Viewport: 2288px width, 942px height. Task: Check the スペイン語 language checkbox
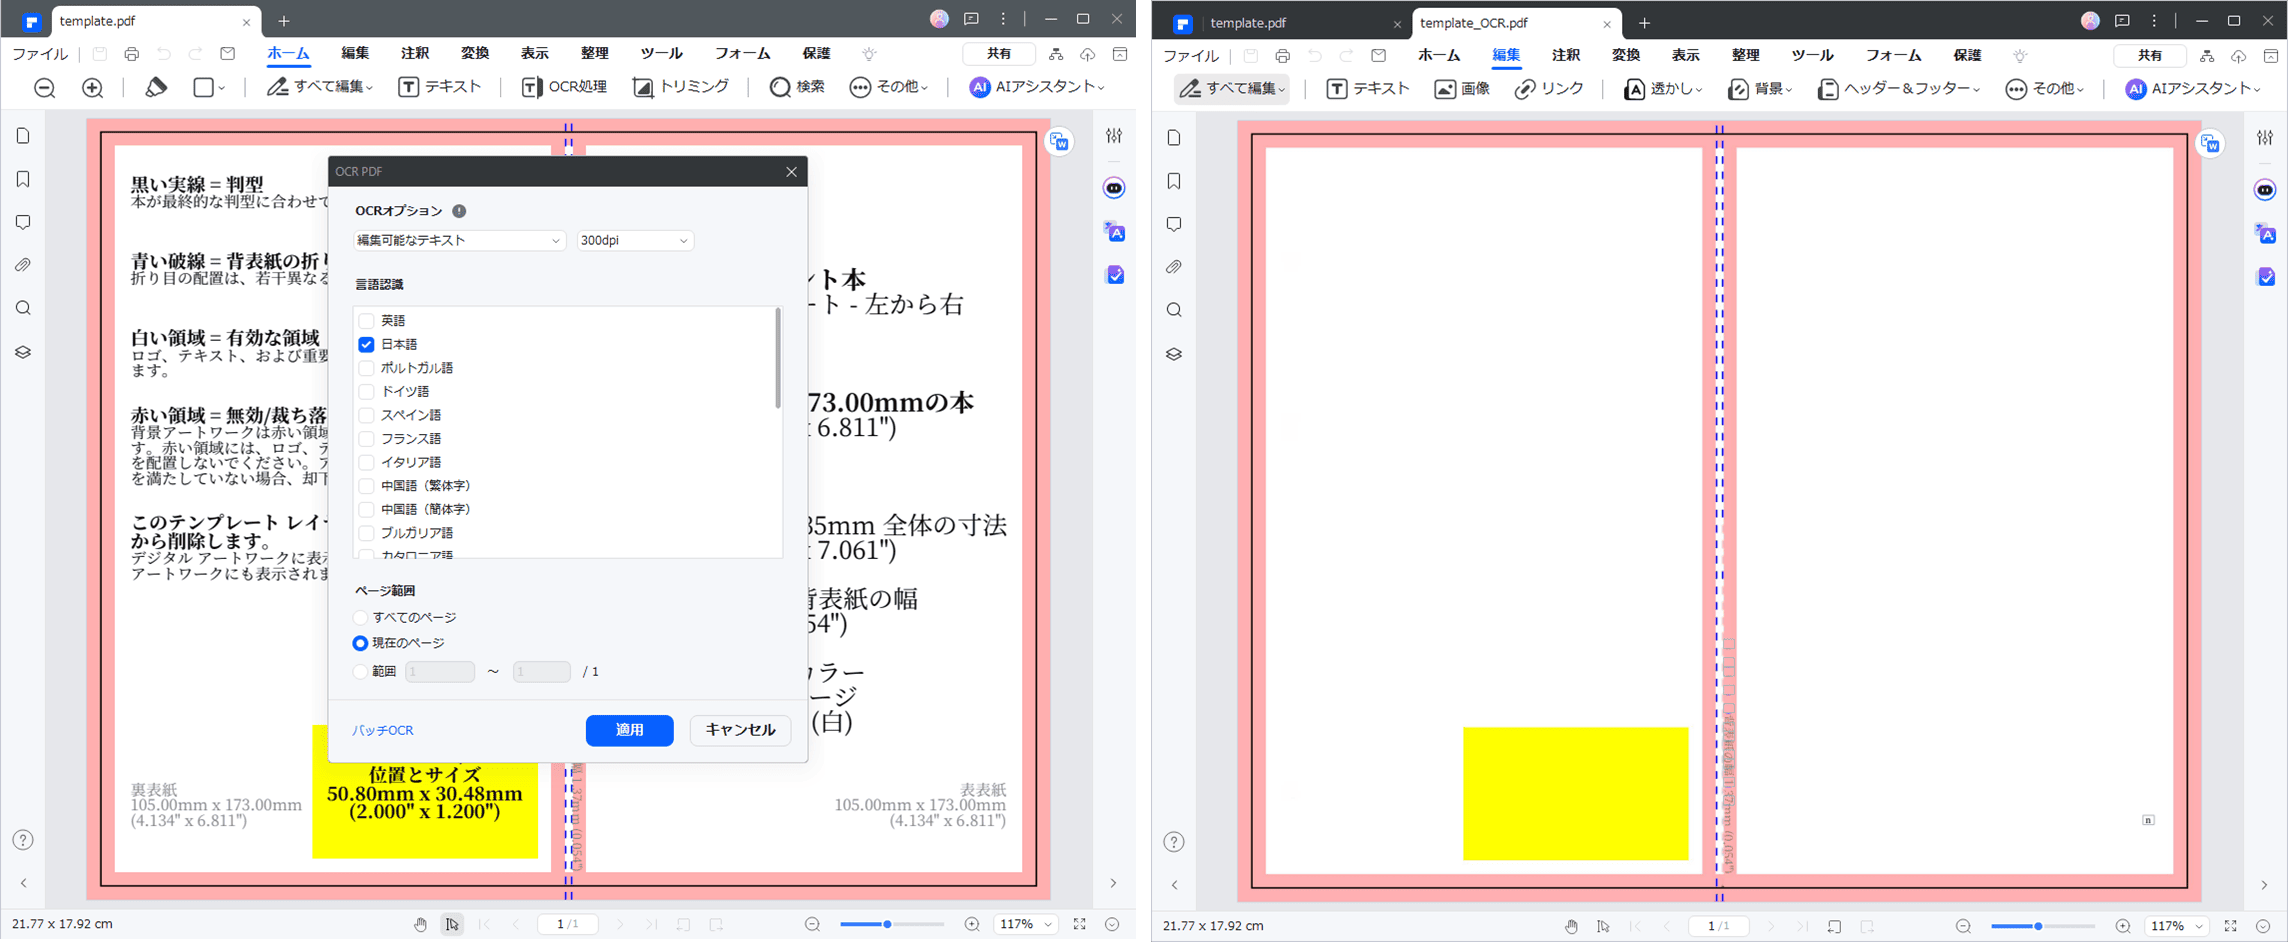point(366,415)
